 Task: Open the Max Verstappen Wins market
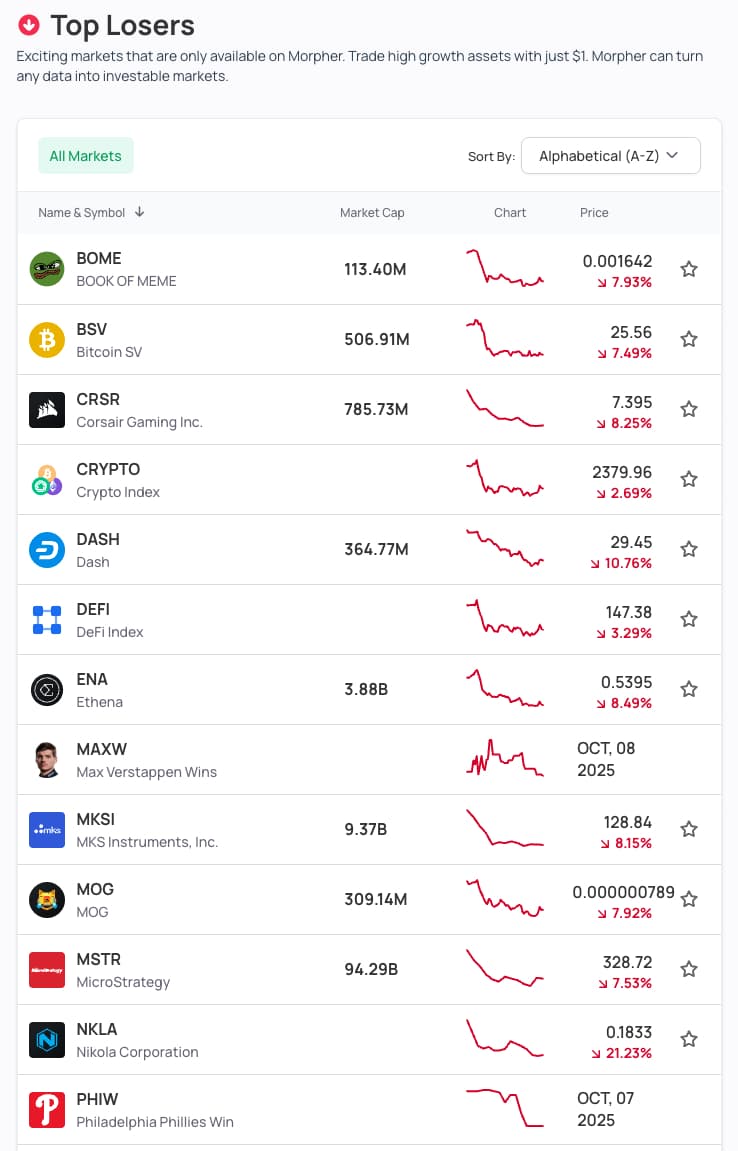pyautogui.click(x=146, y=760)
